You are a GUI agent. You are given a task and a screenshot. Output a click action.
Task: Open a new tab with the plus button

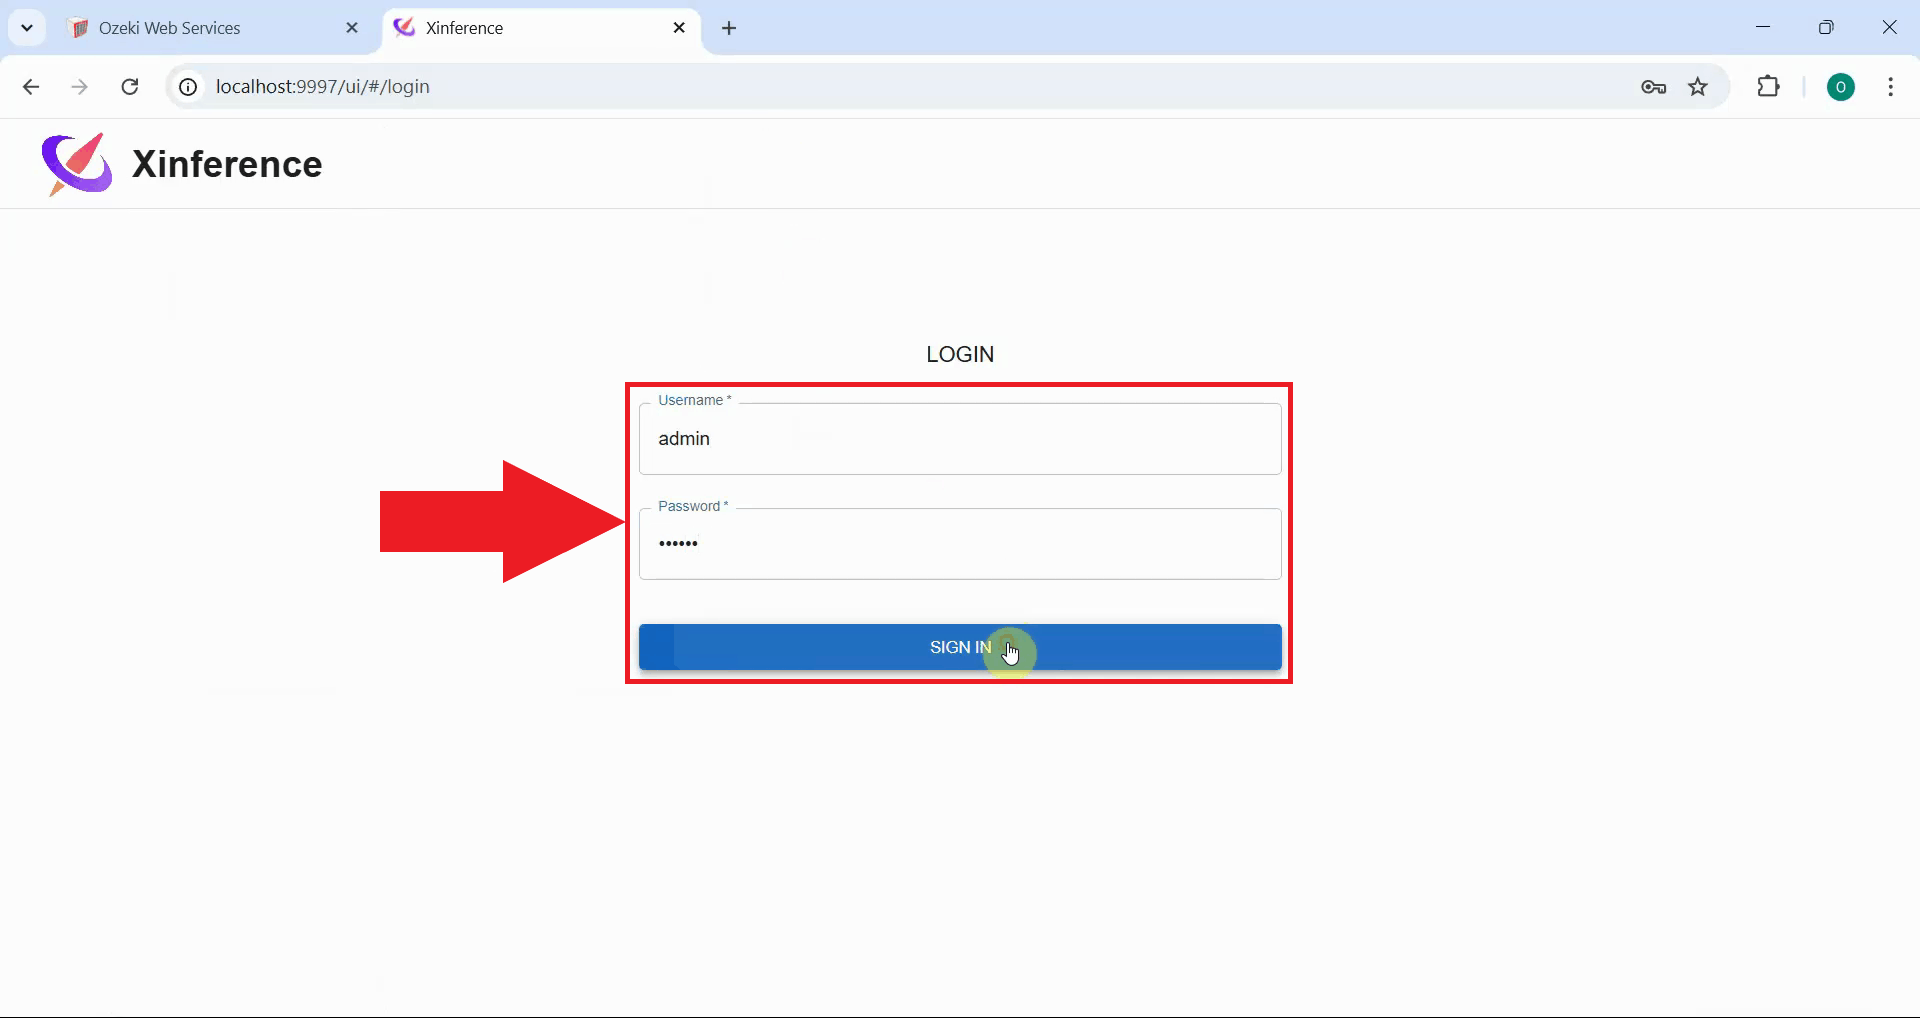click(730, 28)
